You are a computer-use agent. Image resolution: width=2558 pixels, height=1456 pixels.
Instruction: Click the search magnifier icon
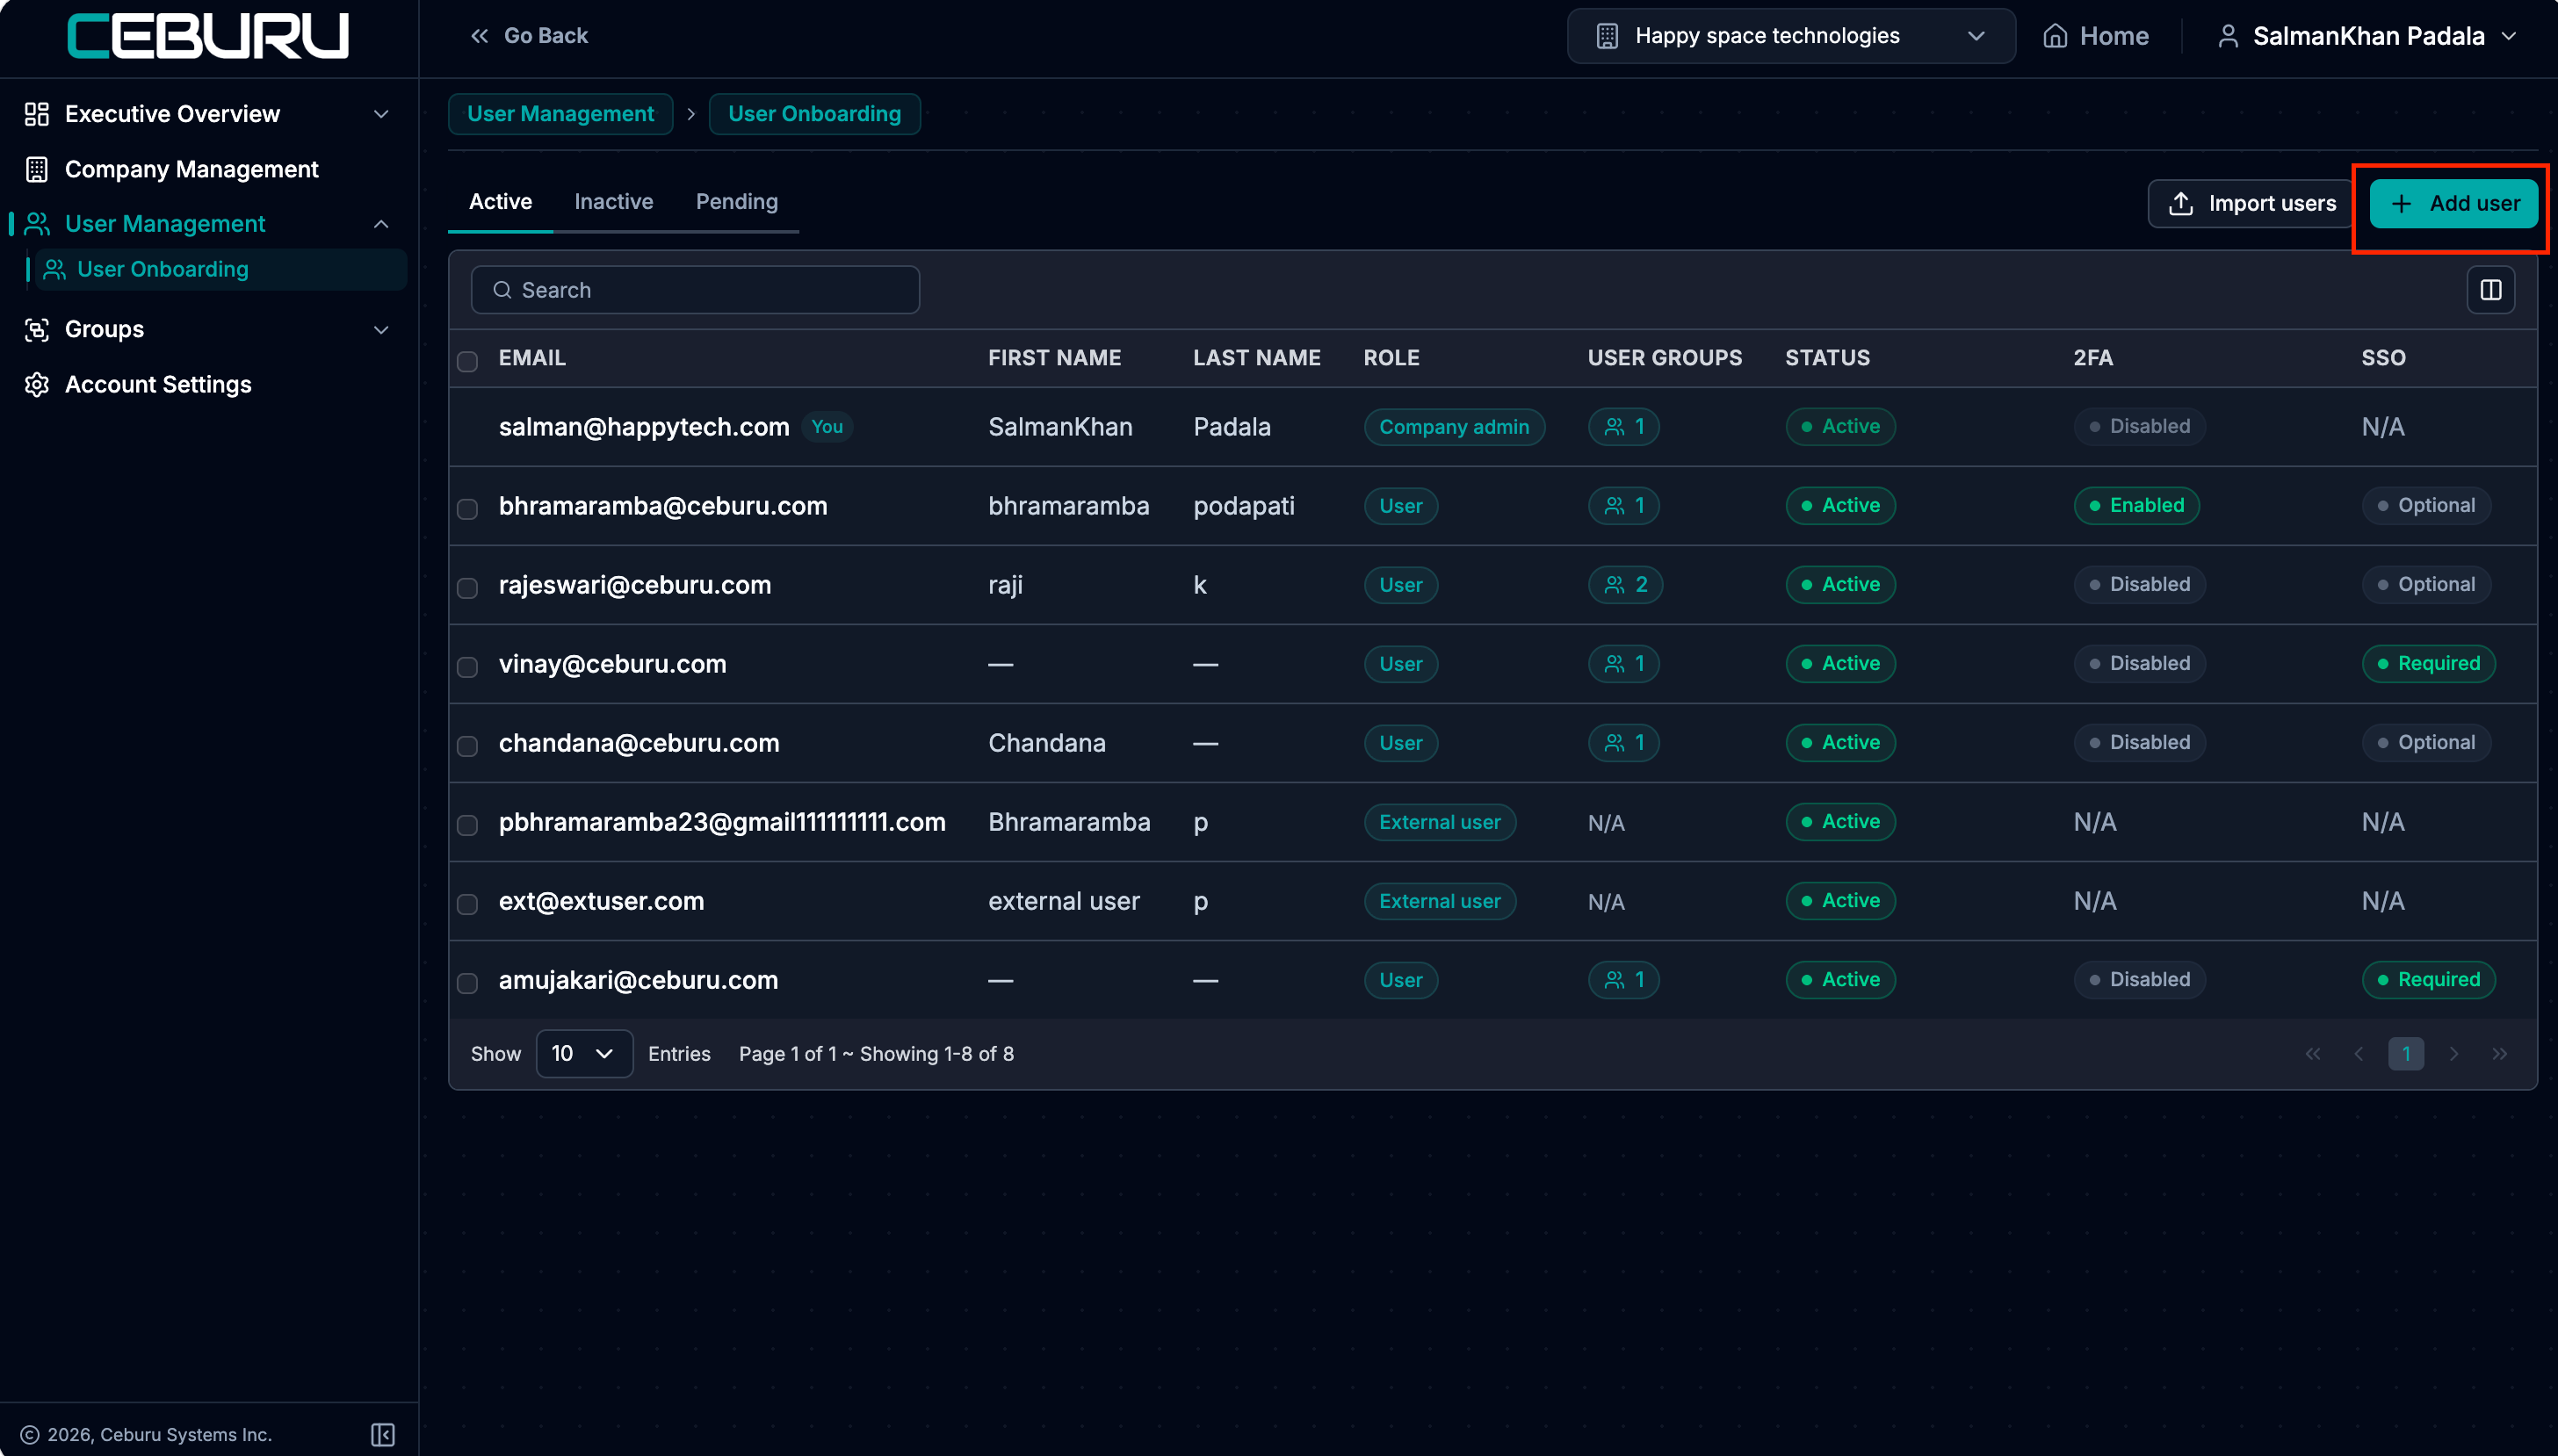(x=502, y=290)
